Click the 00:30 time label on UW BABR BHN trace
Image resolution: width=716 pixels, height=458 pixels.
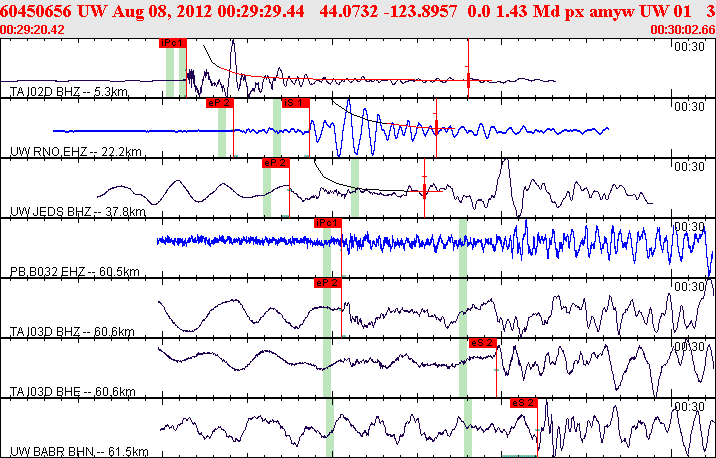pyautogui.click(x=689, y=406)
